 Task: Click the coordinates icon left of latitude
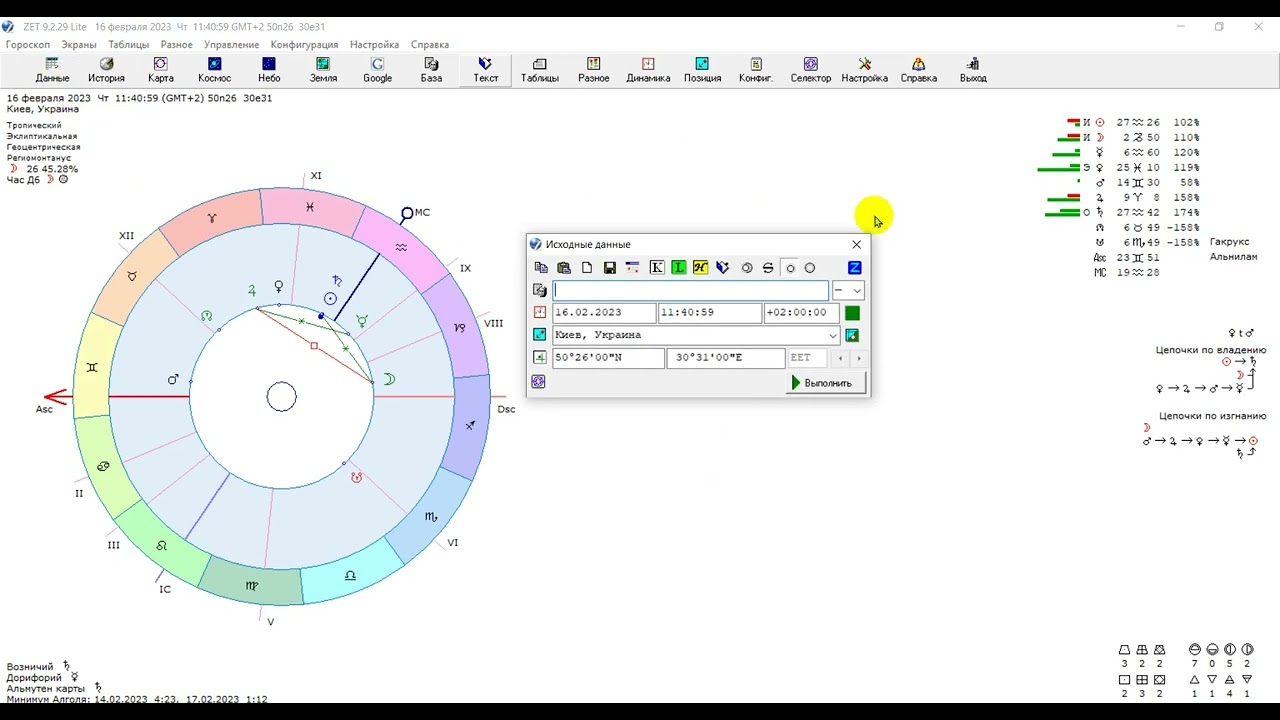[540, 357]
